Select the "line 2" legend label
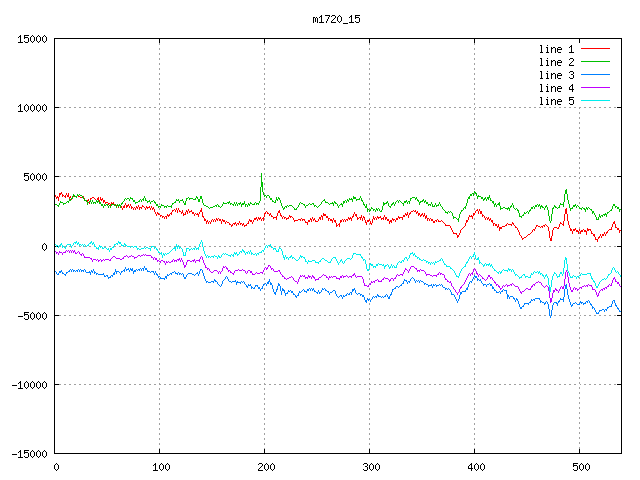This screenshot has height=480, width=640. point(556,62)
